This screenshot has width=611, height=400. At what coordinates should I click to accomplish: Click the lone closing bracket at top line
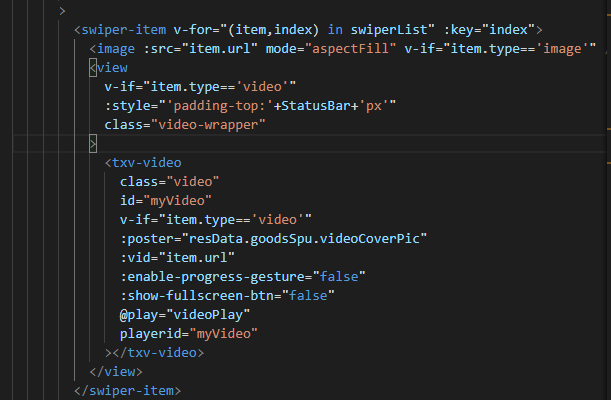pos(62,11)
